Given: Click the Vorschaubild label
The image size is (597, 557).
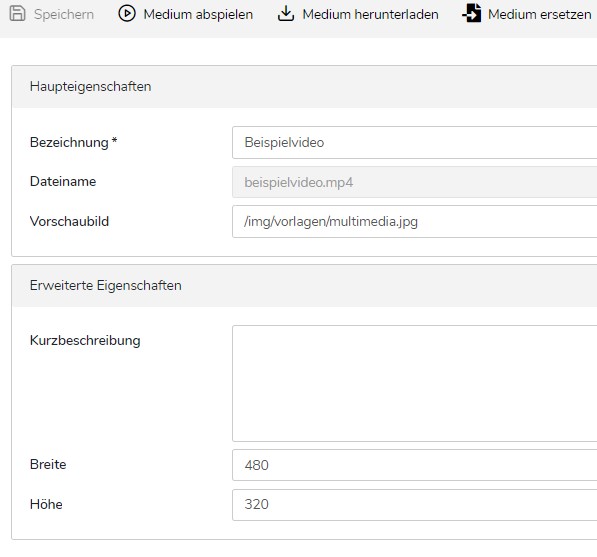Looking at the screenshot, I should coord(69,221).
